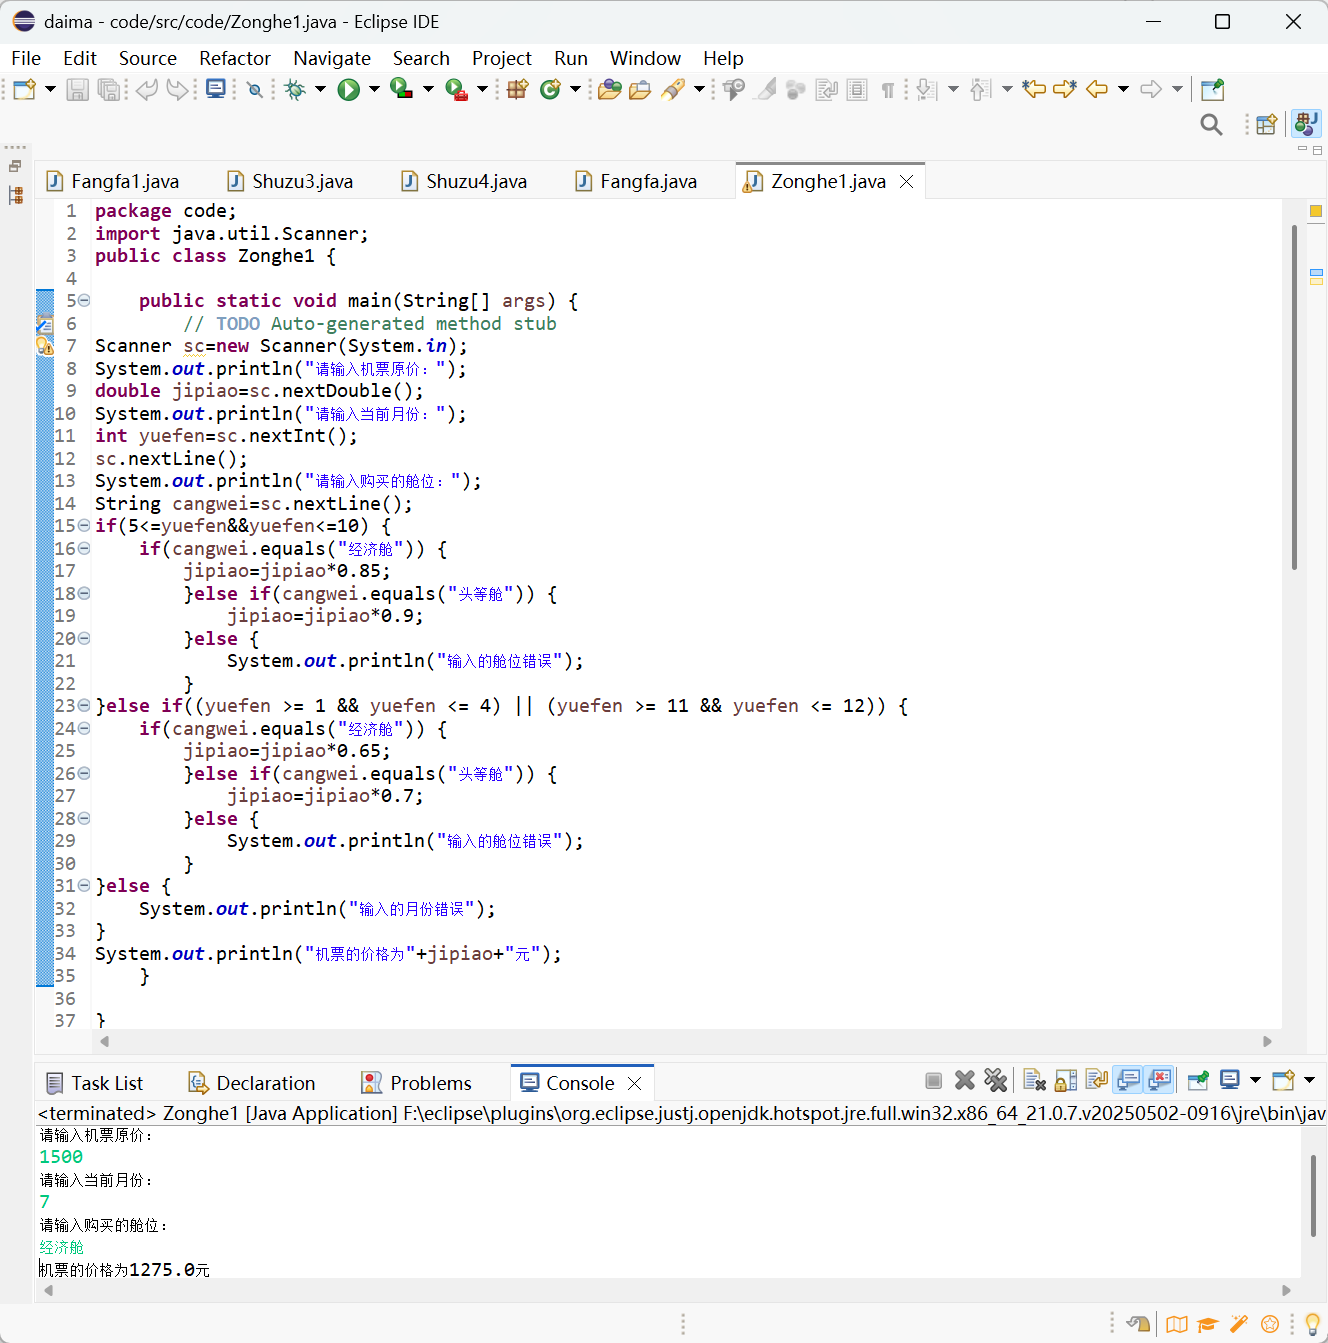Click the Skip All Breakpoints icon
1328x1343 pixels.
coord(255,90)
